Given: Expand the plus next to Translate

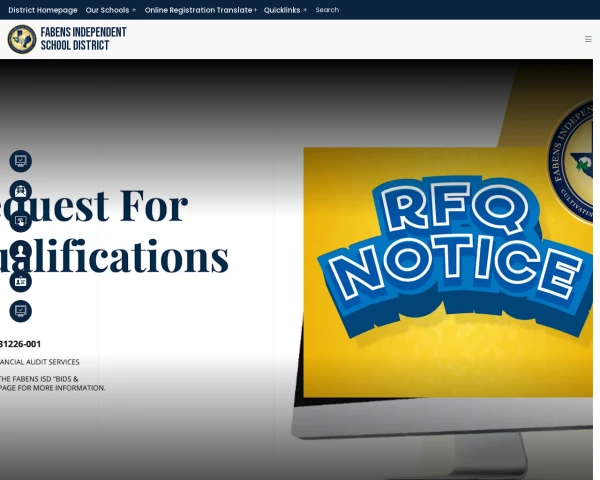Looking at the screenshot, I should coord(255,10).
